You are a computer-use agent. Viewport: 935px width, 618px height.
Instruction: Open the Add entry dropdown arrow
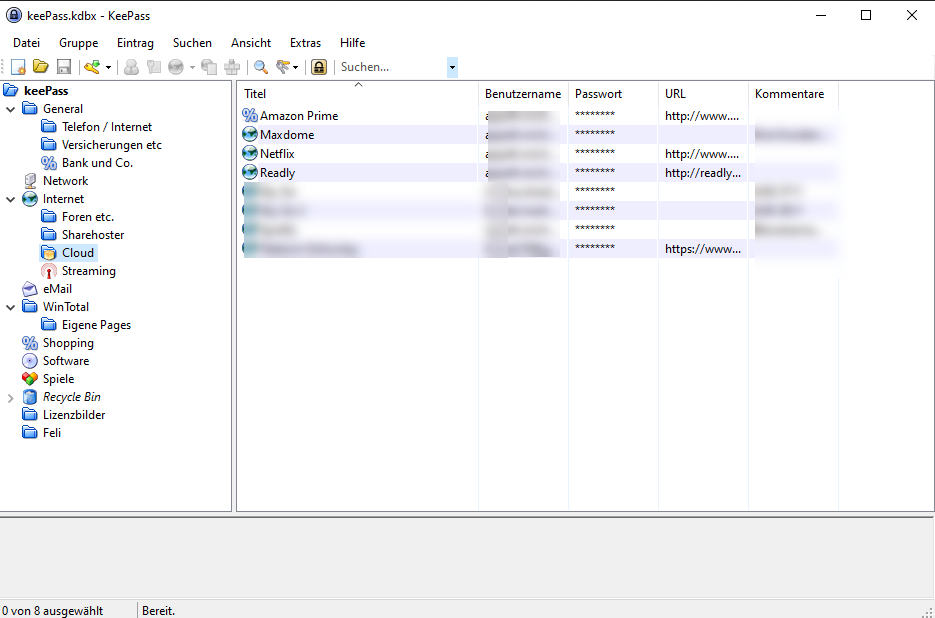tap(108, 67)
